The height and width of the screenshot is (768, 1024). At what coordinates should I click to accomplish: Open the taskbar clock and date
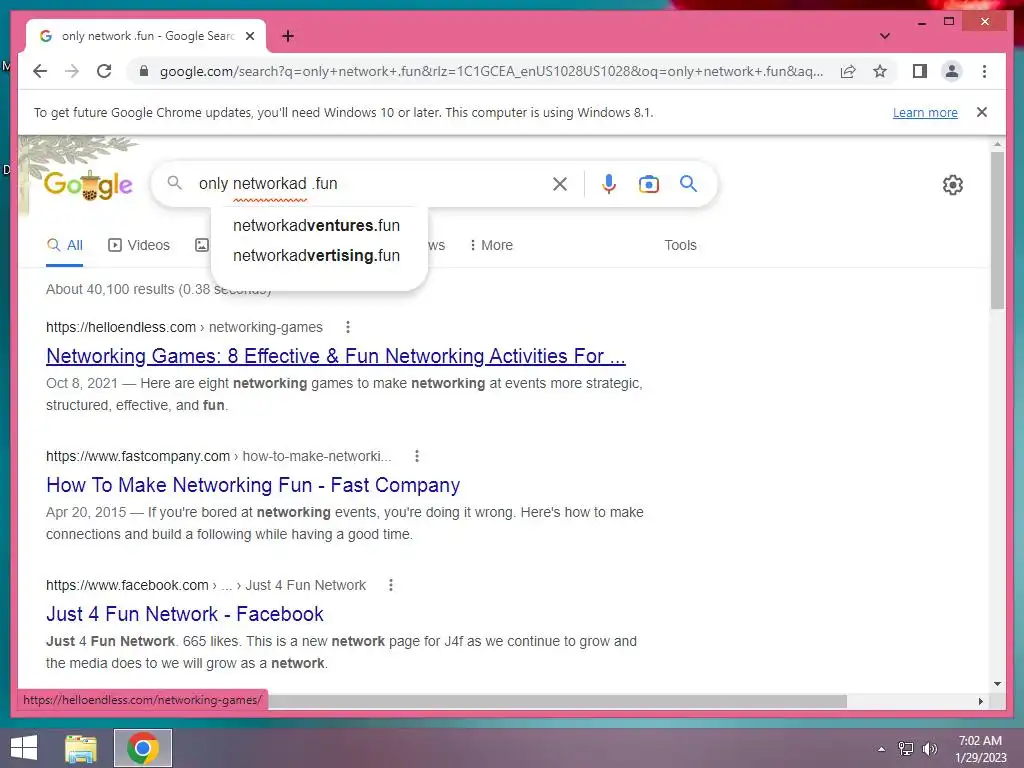click(x=980, y=749)
